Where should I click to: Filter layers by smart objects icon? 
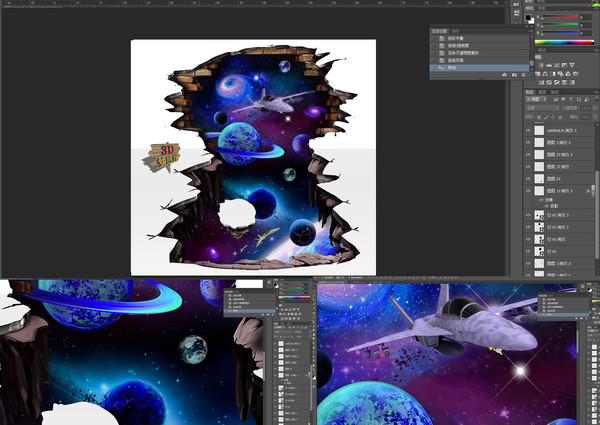coord(586,99)
